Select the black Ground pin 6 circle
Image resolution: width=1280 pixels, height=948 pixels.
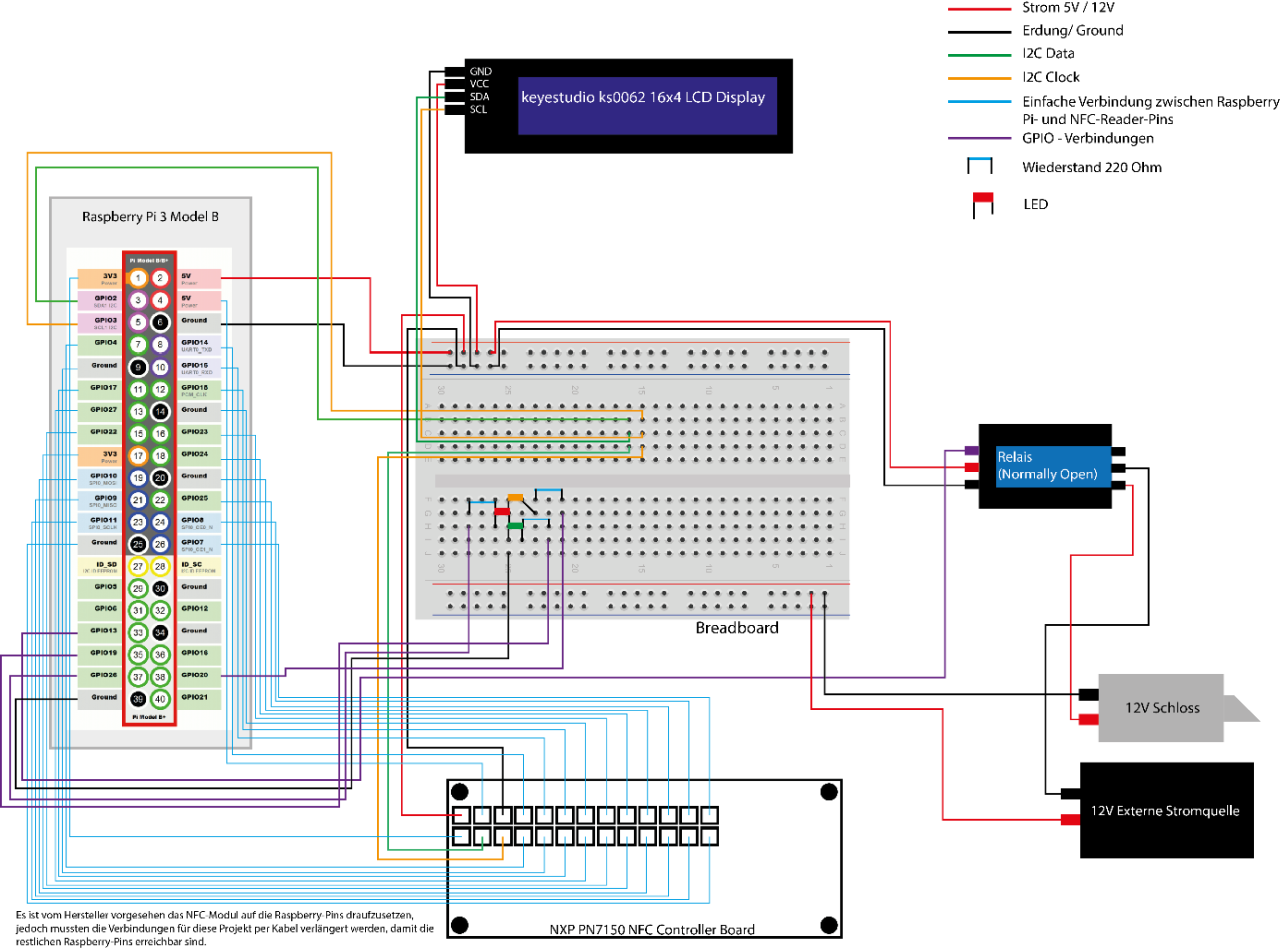pyautogui.click(x=160, y=321)
